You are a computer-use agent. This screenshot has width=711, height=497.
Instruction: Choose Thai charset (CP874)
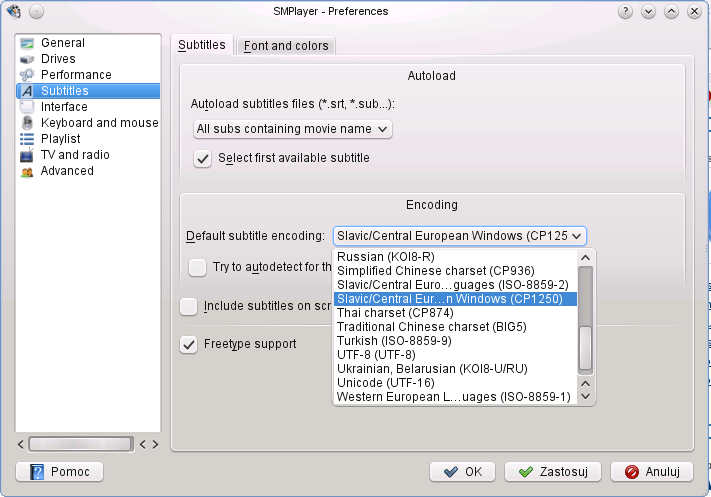(455, 313)
